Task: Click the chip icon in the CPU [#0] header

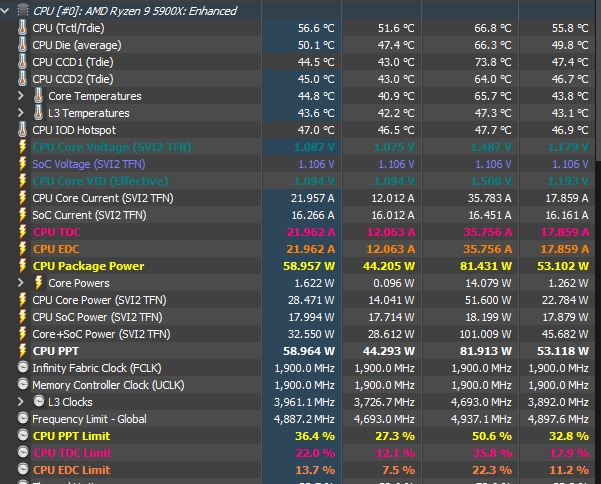Action: click(x=23, y=11)
